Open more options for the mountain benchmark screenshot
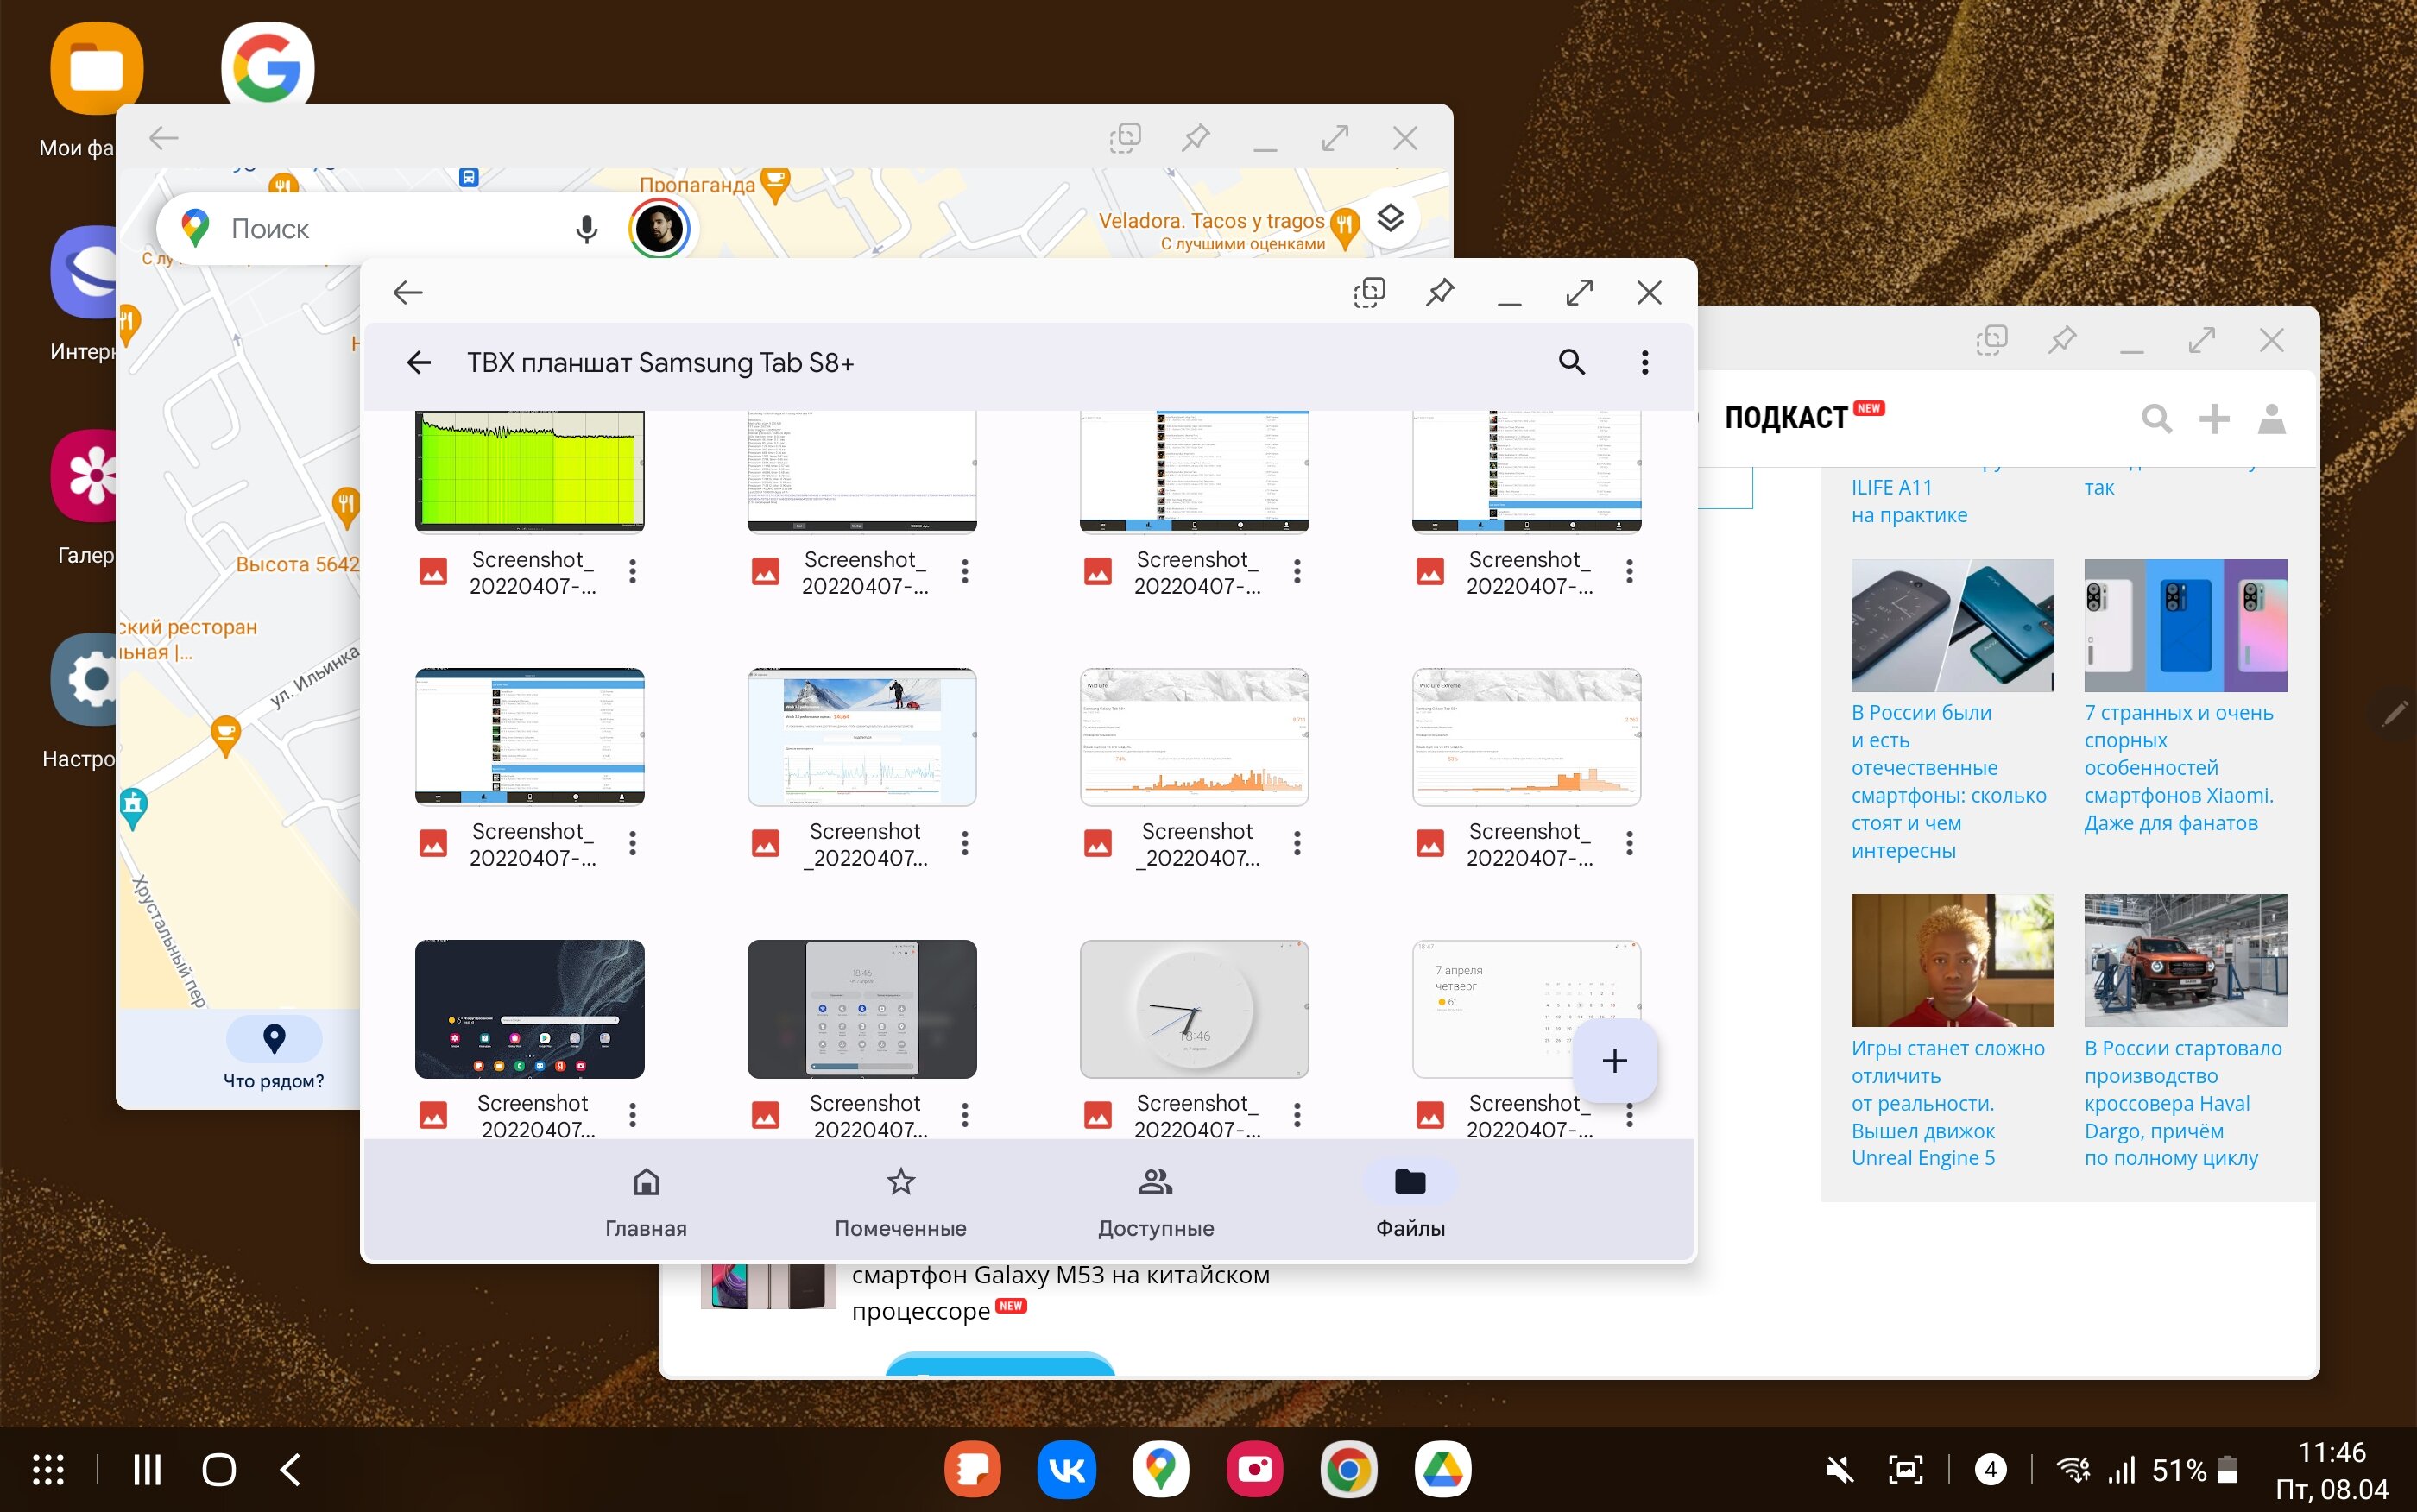This screenshot has height=1512, width=2417. [964, 843]
